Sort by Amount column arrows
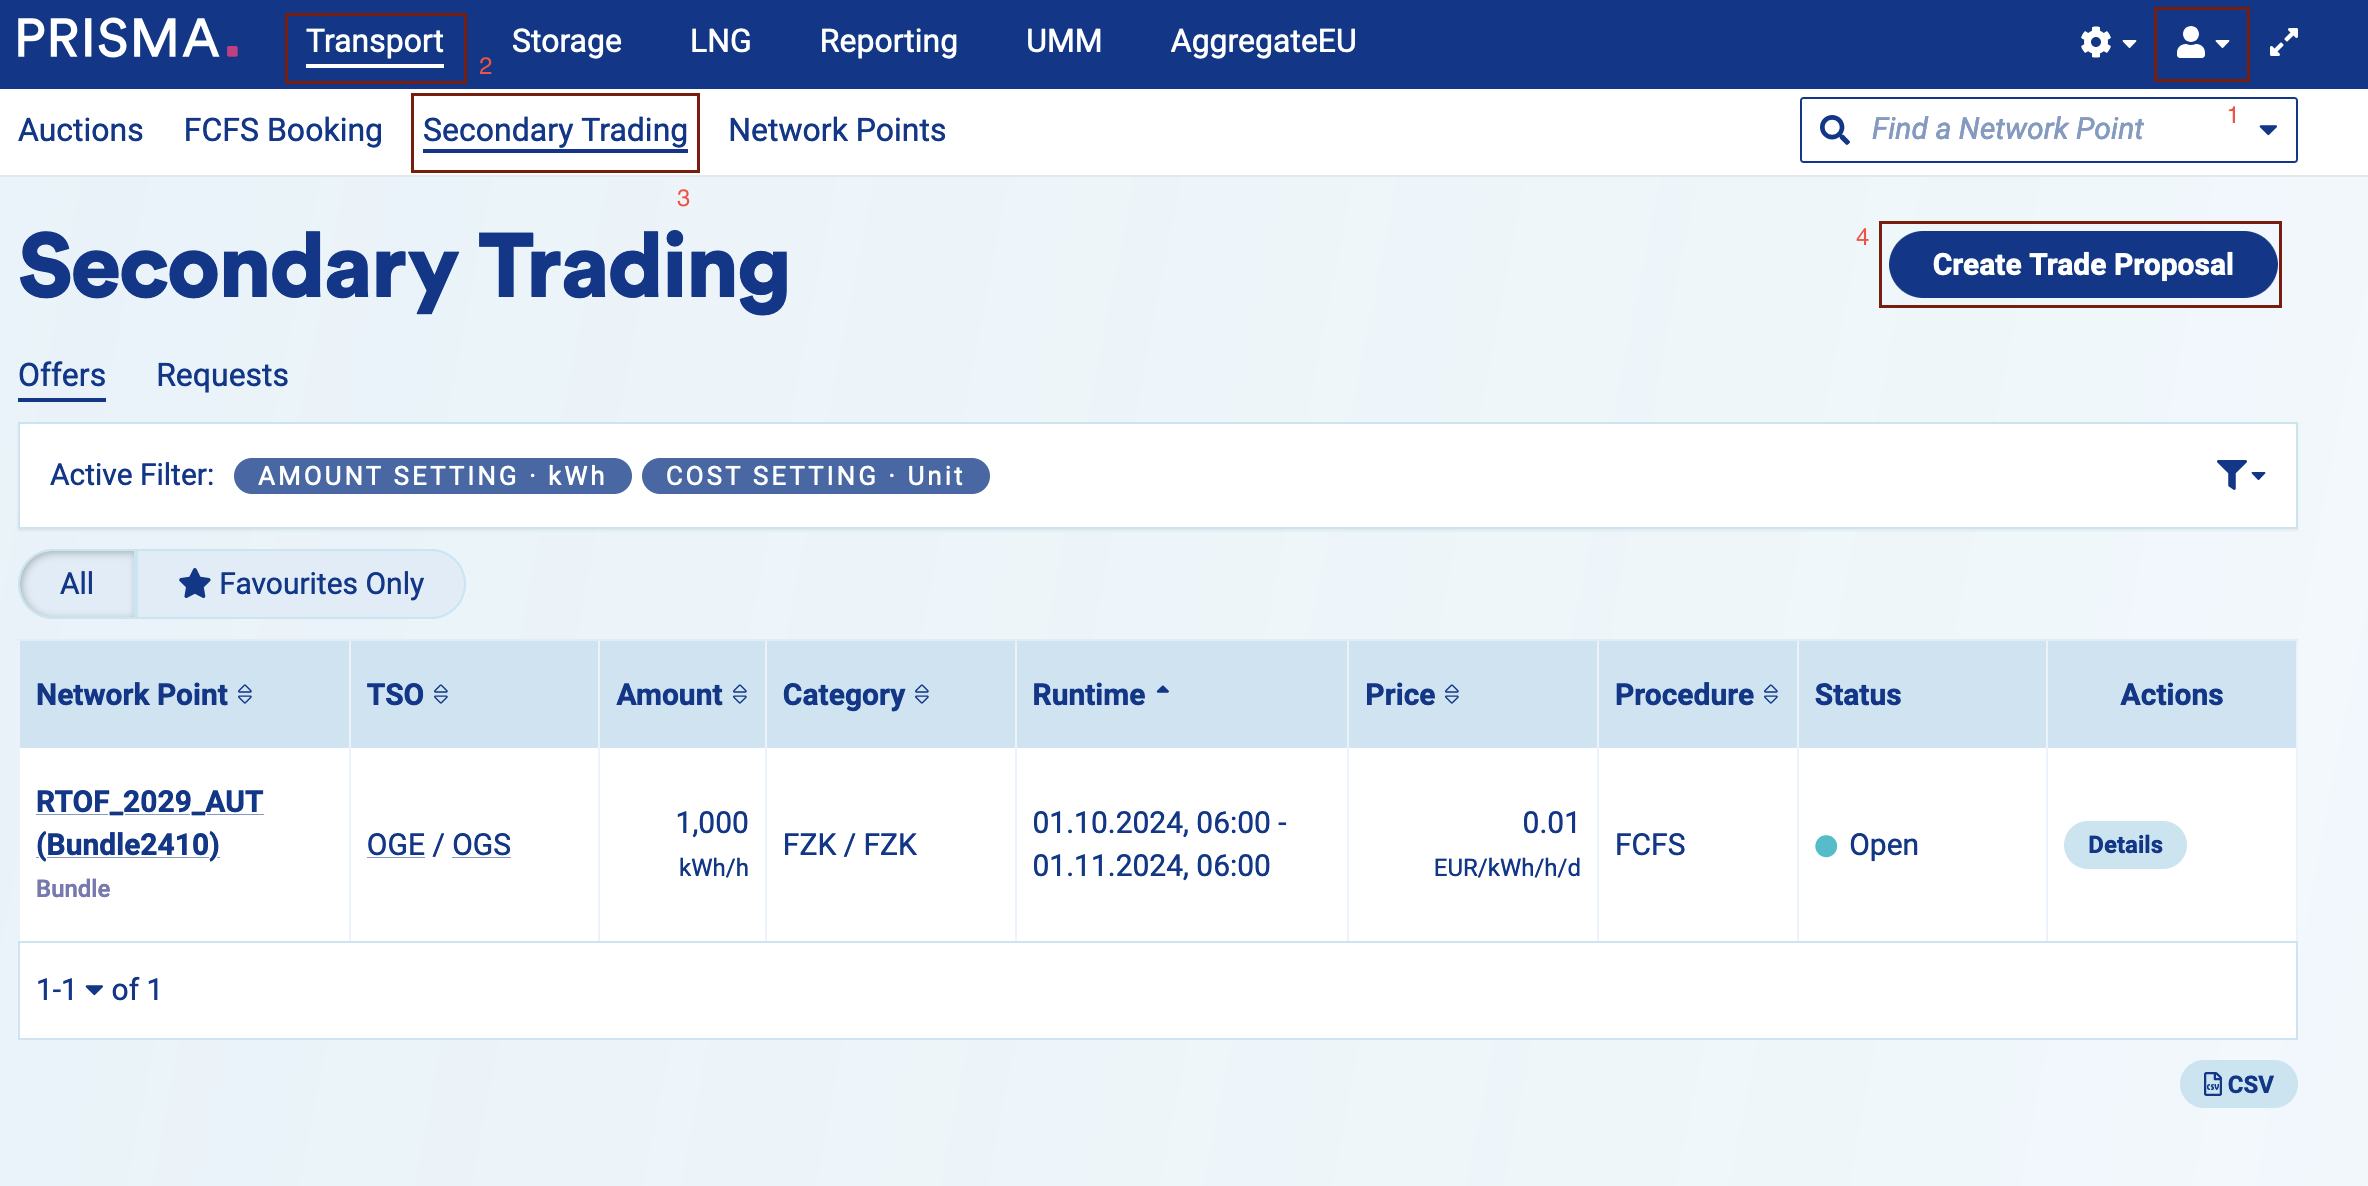This screenshot has height=1186, width=2368. pos(740,695)
